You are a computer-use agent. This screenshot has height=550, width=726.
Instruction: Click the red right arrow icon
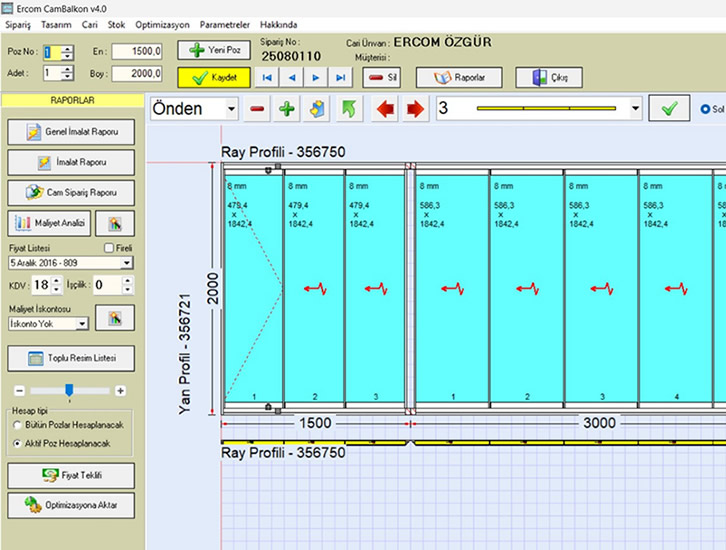pyautogui.click(x=413, y=109)
